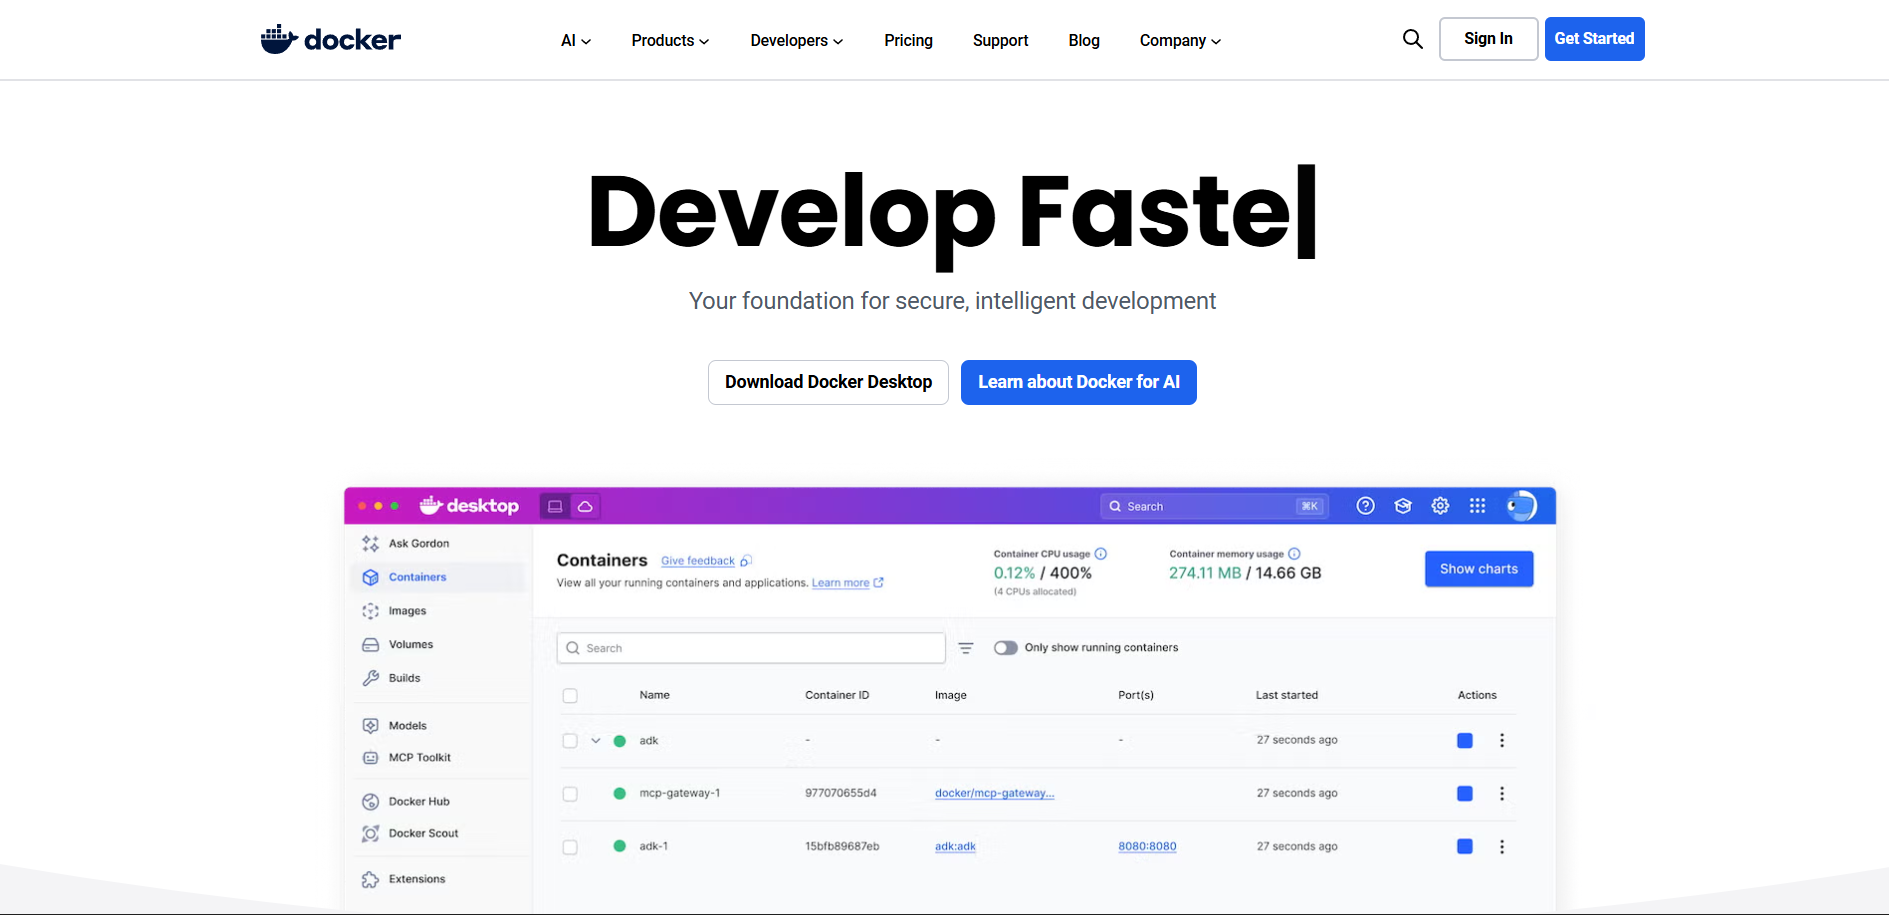This screenshot has height=915, width=1889.
Task: Open the adk:adk image link
Action: click(x=955, y=846)
